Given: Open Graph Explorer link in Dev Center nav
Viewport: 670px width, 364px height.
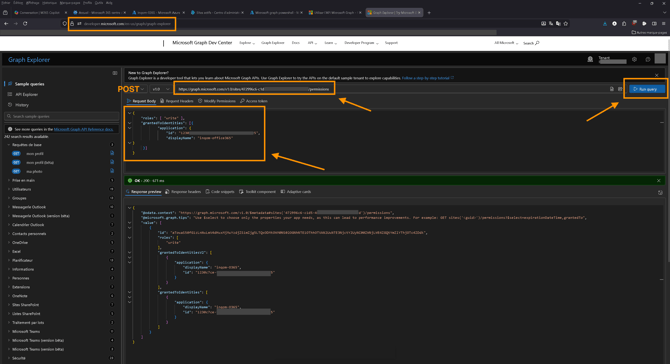Looking at the screenshot, I should (x=273, y=43).
